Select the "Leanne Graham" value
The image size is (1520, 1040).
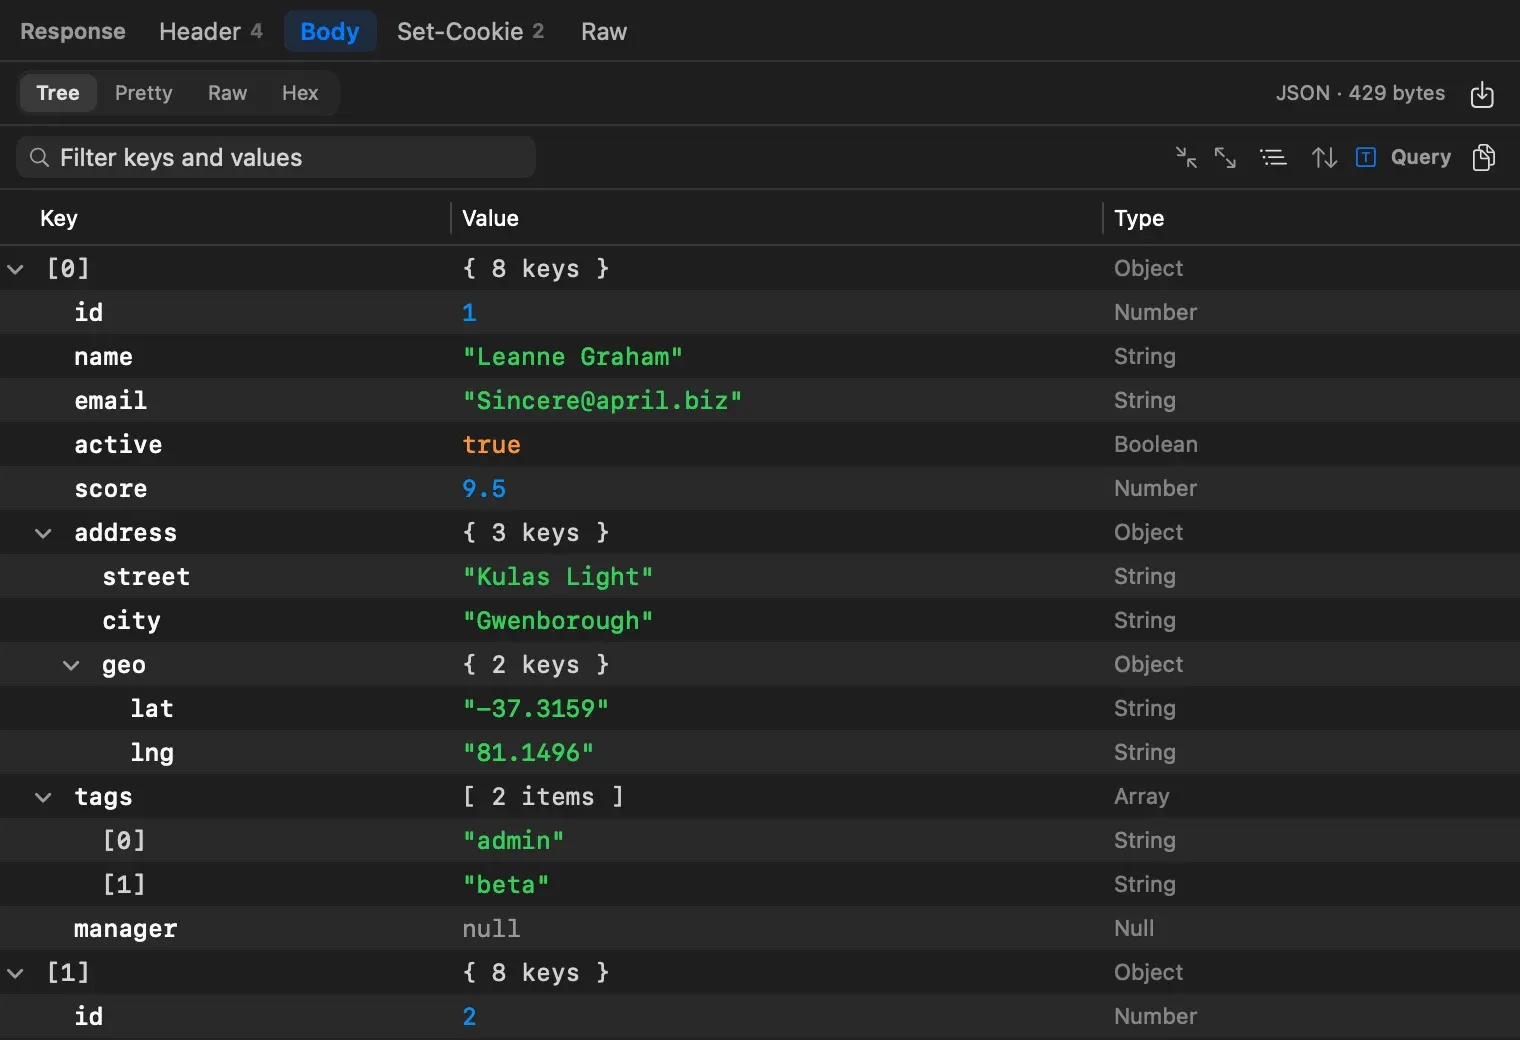pos(572,357)
